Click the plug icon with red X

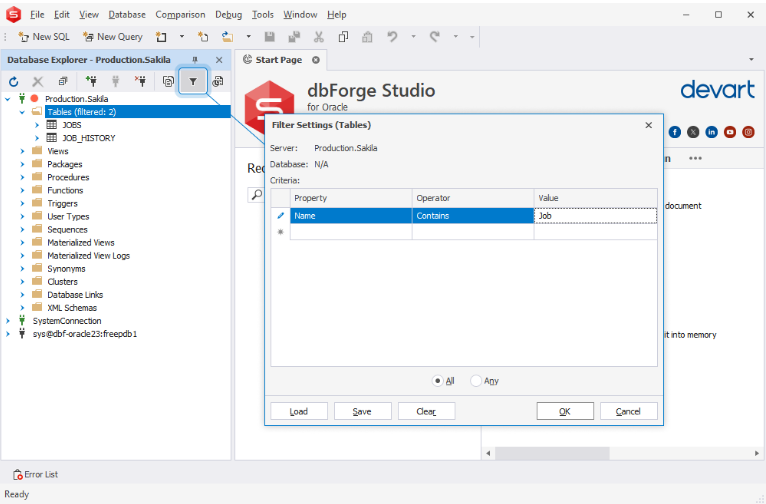point(140,81)
